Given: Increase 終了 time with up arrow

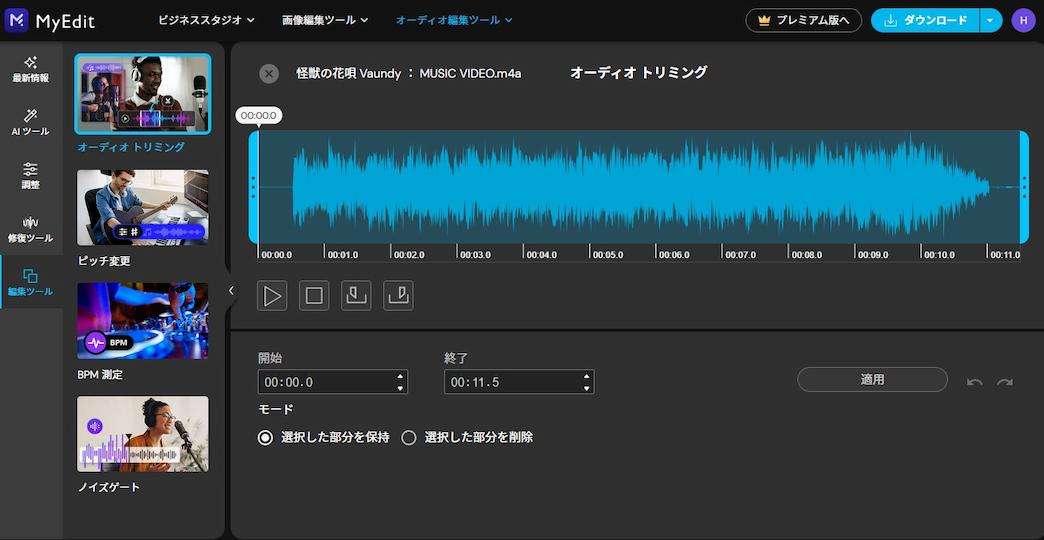Looking at the screenshot, I should (586, 376).
